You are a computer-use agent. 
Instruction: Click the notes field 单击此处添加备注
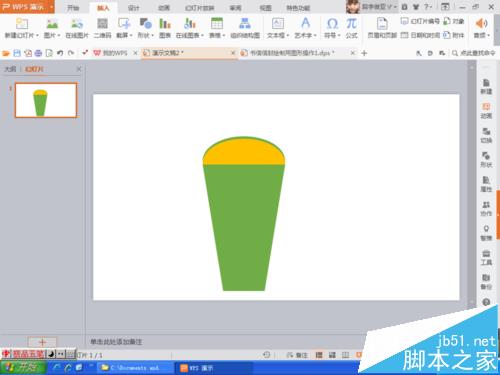[x=116, y=342]
